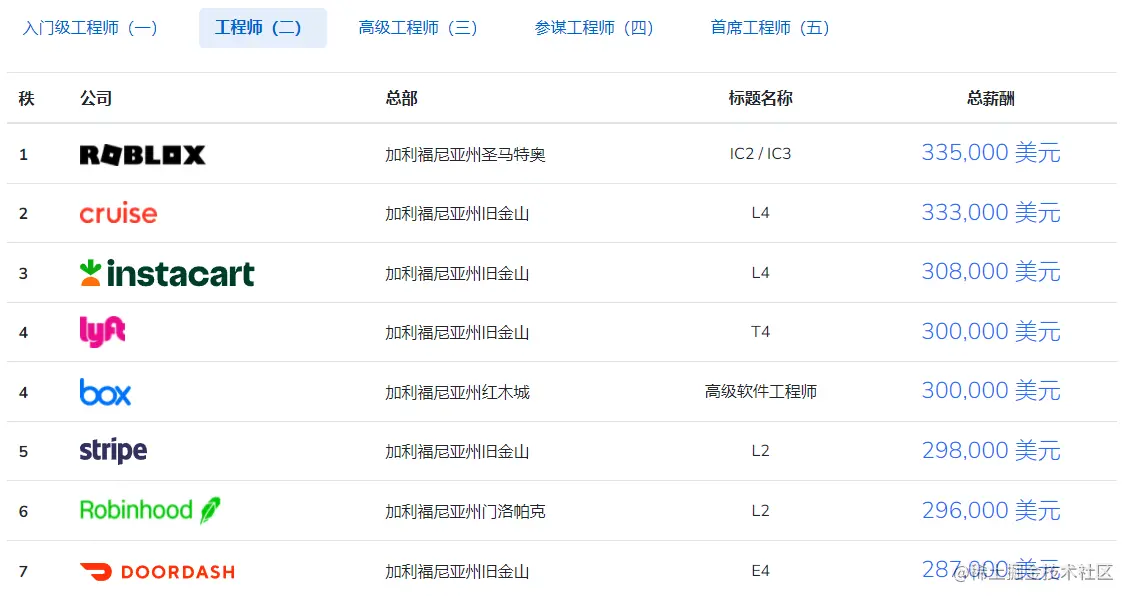The image size is (1132, 601).
Task: Open Box's 300,000 美元 compensation link
Action: click(x=990, y=391)
